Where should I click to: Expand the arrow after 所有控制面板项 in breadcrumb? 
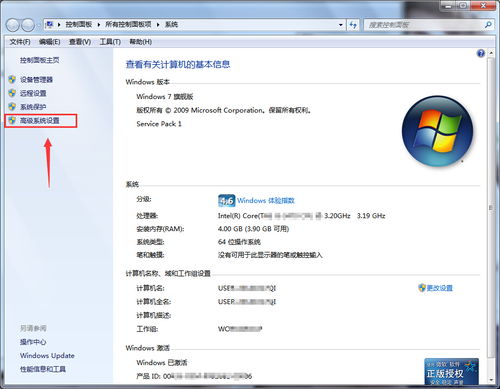(x=158, y=25)
